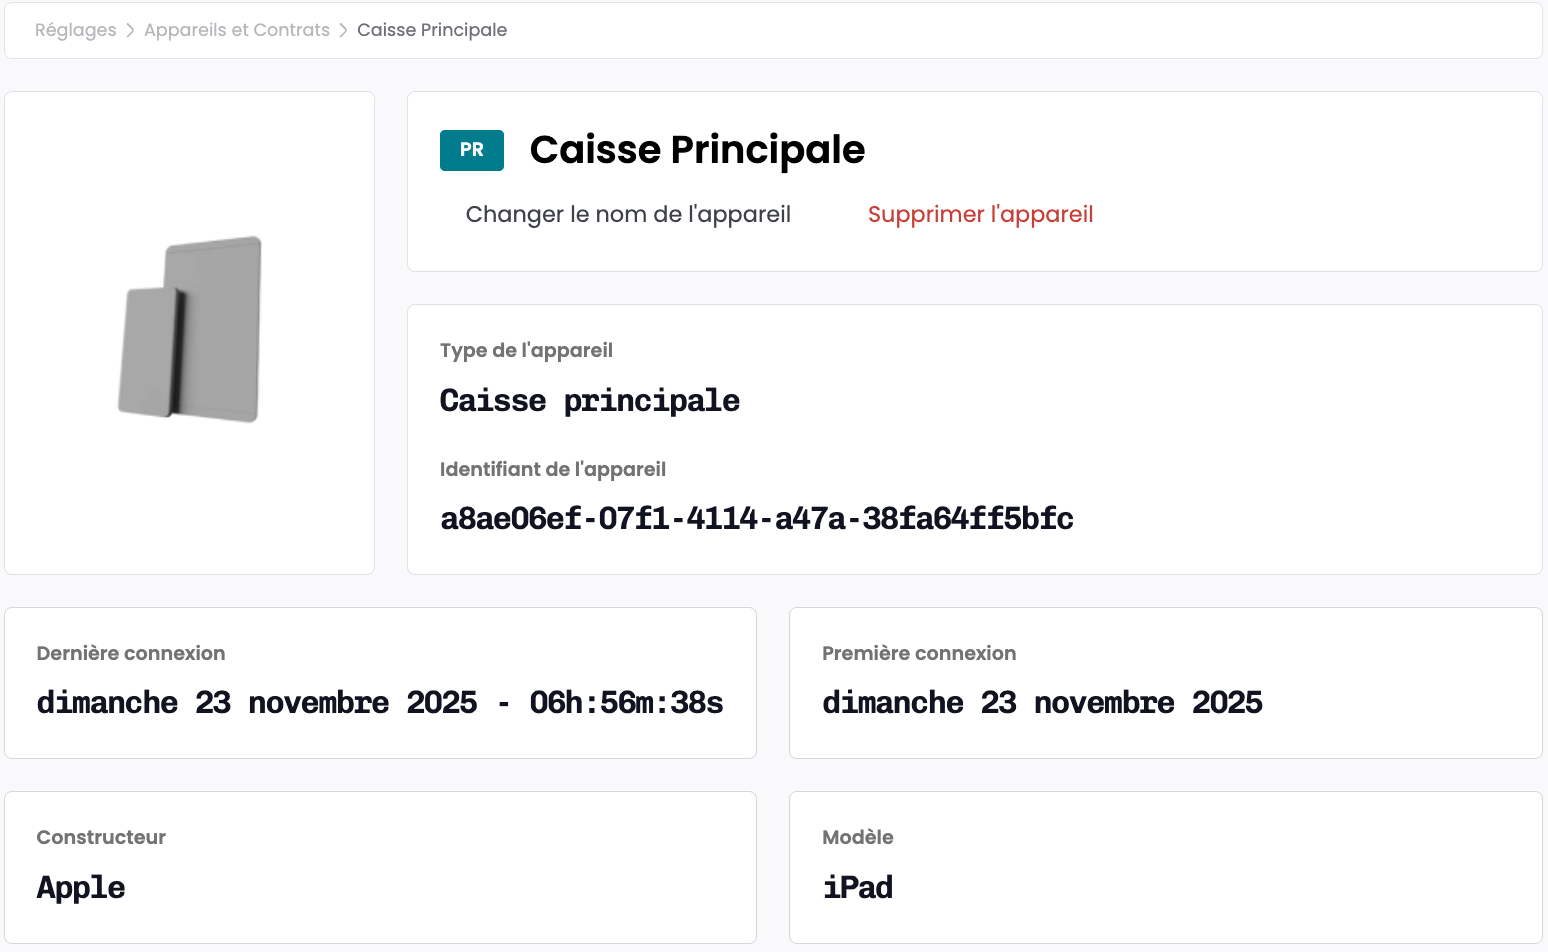Screen dimensions: 1548x952
Task: Select the Caisse principale device type value
Action: pos(590,401)
